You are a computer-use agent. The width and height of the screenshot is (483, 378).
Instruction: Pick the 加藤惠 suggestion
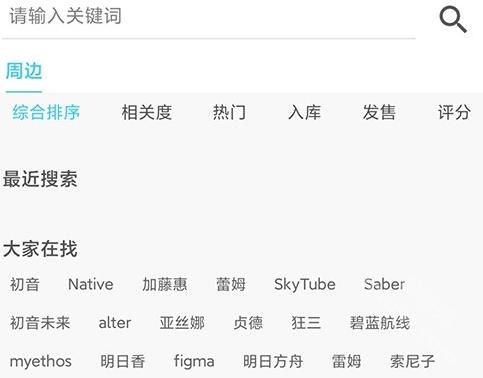165,284
